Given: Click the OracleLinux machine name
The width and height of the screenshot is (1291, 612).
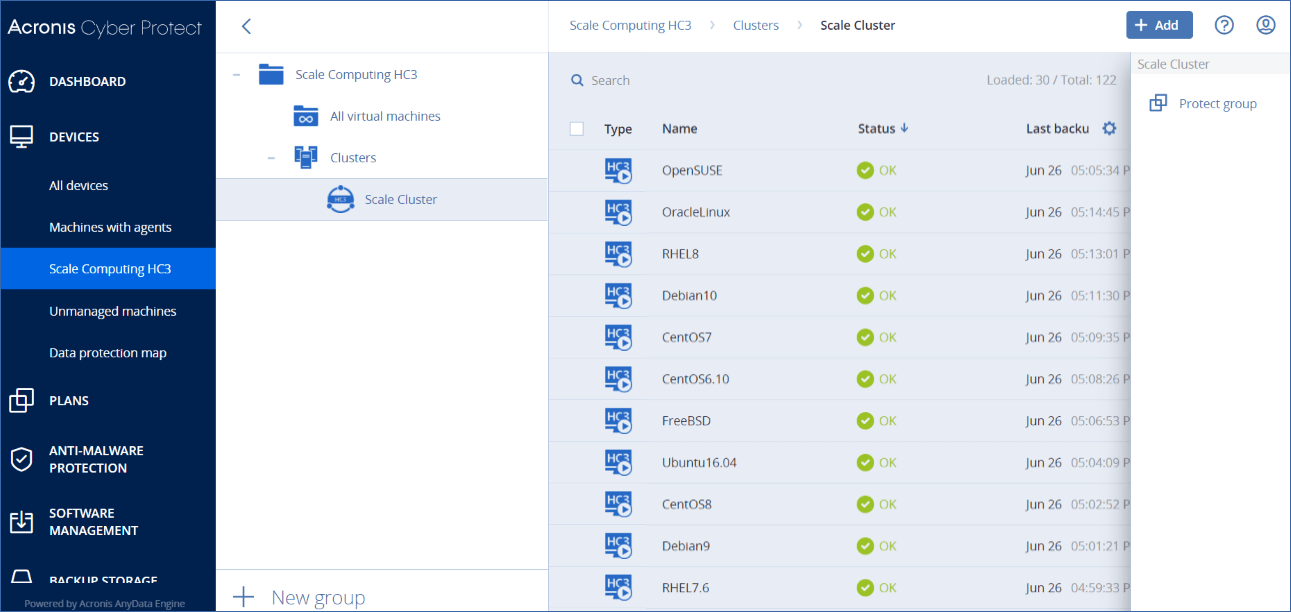Looking at the screenshot, I should pos(696,212).
